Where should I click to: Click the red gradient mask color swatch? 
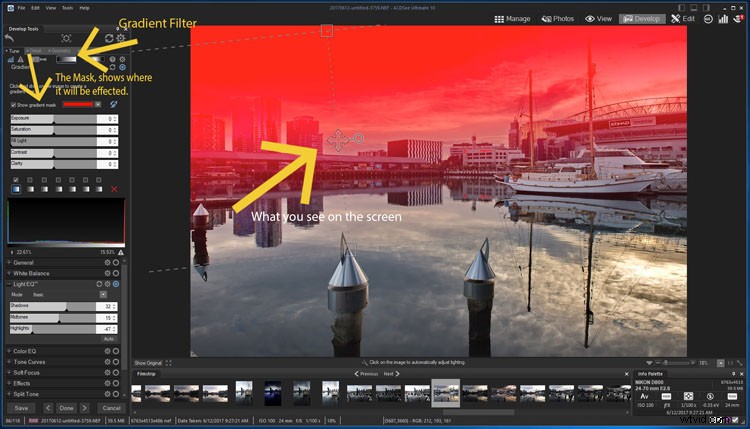click(x=78, y=104)
